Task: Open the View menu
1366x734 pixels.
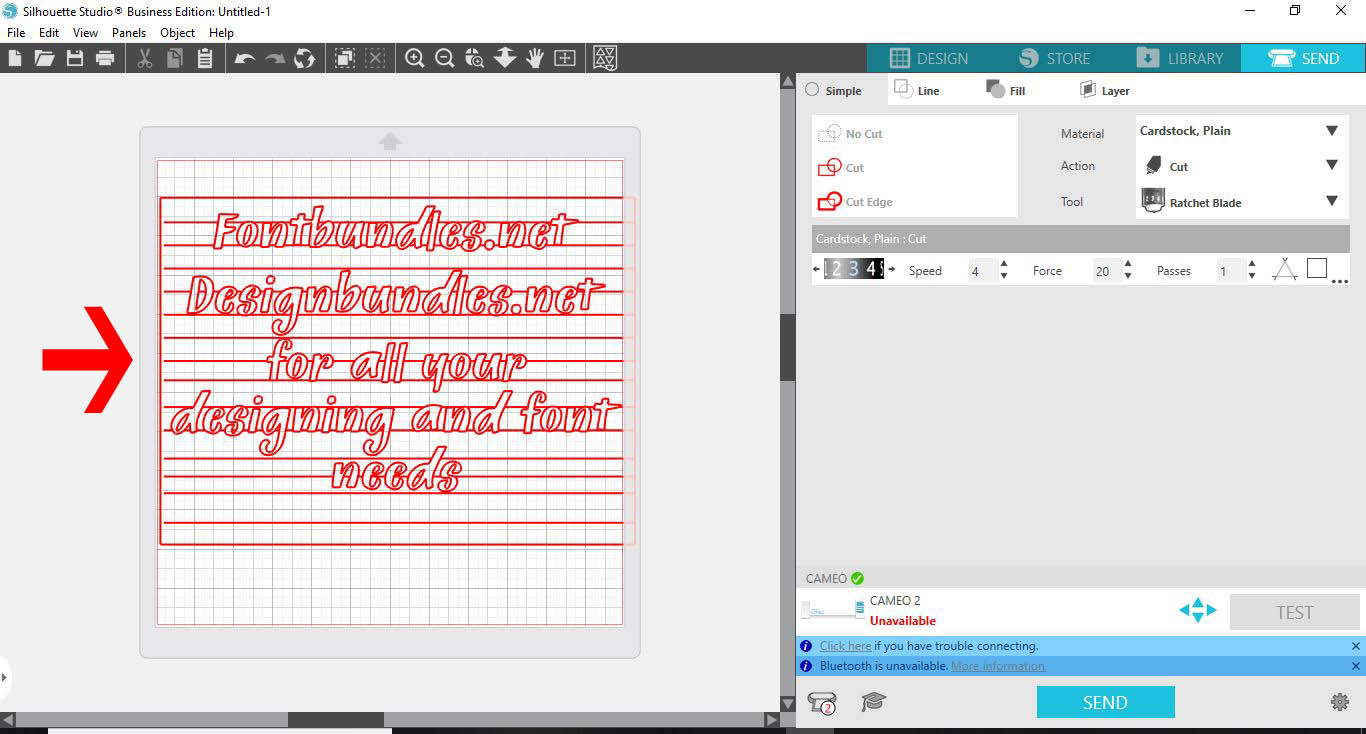Action: pos(85,33)
